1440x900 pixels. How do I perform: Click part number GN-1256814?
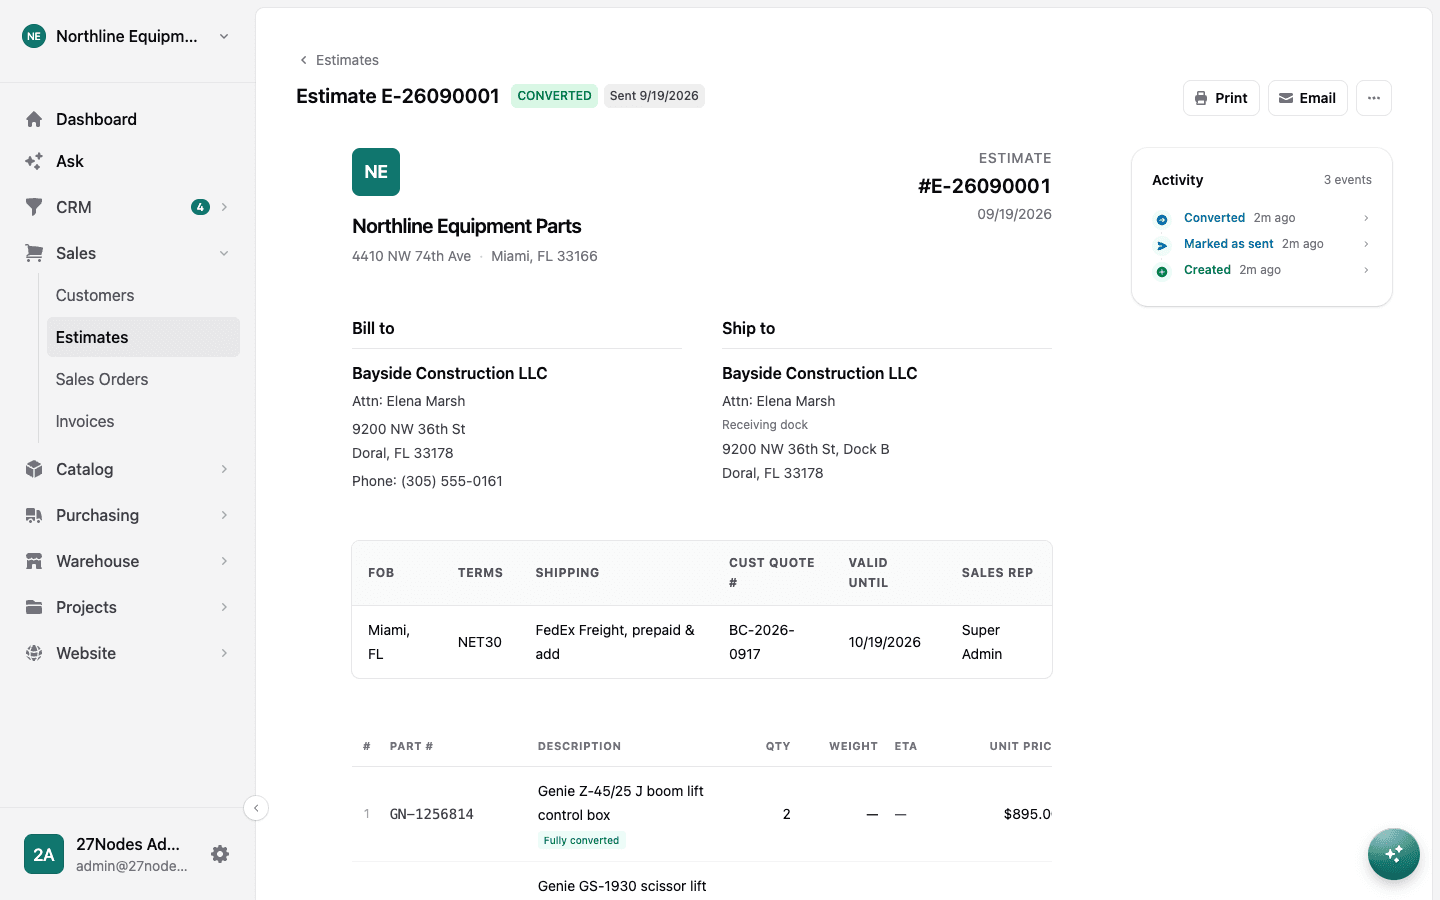pyautogui.click(x=432, y=814)
